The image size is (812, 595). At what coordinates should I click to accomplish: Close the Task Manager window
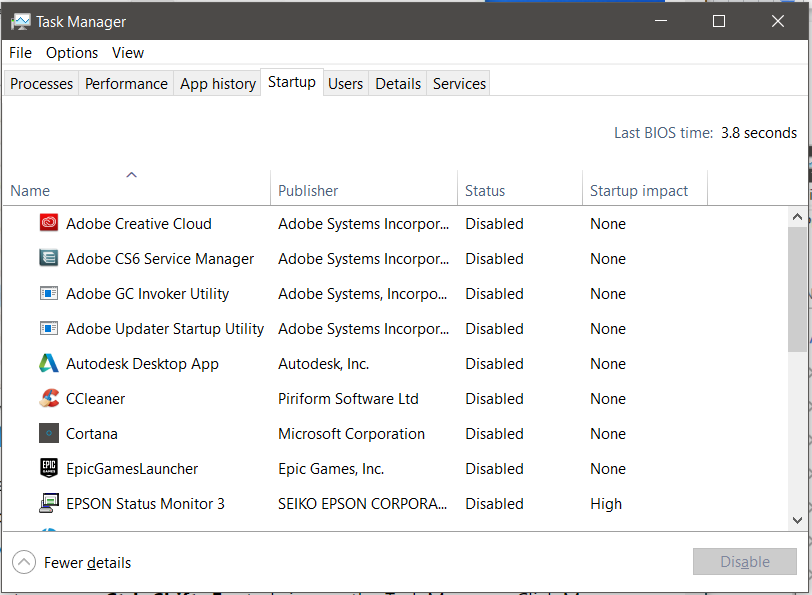coord(778,21)
